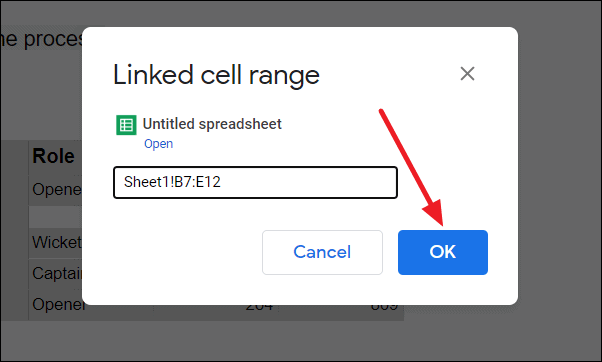Click the blank document area above Role table

[x=41, y=96]
